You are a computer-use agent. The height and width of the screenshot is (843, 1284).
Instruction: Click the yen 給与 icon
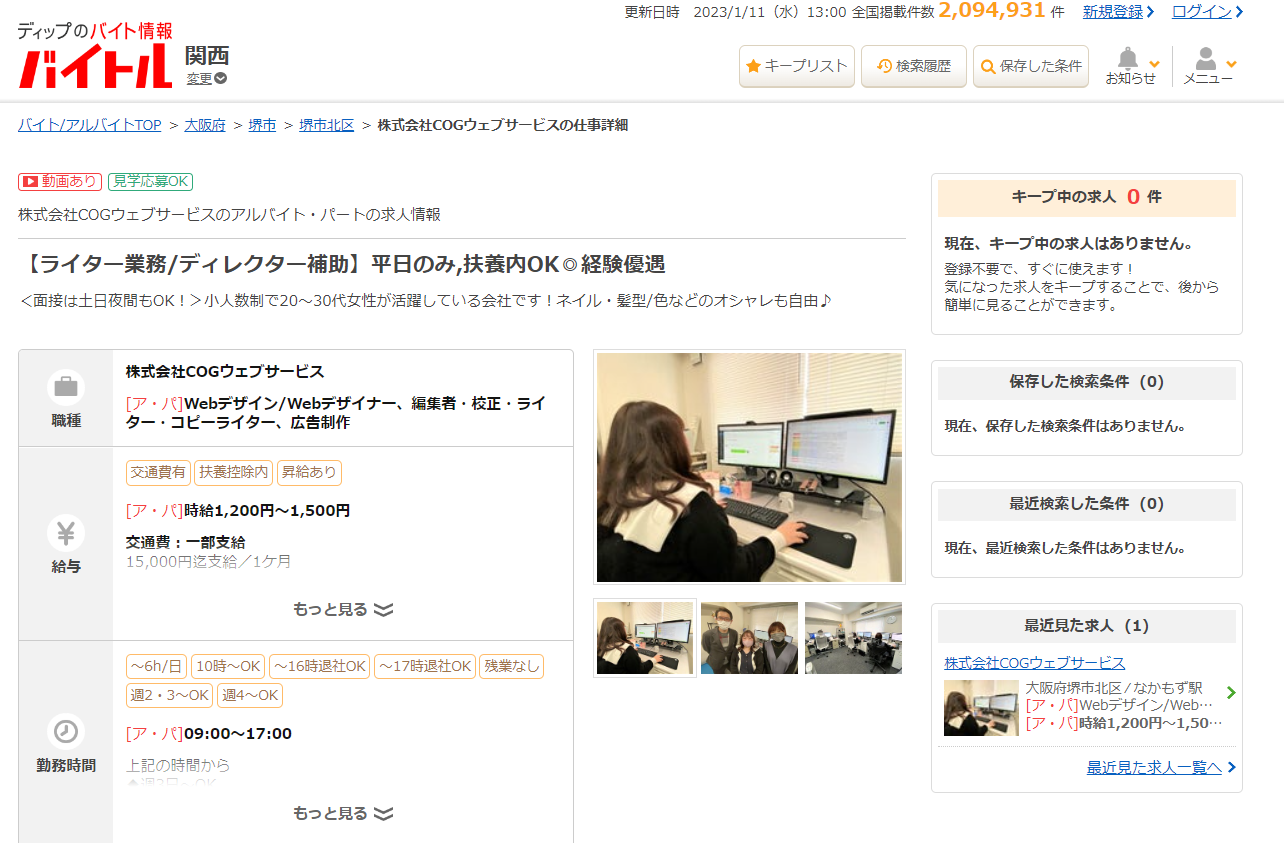click(x=66, y=533)
